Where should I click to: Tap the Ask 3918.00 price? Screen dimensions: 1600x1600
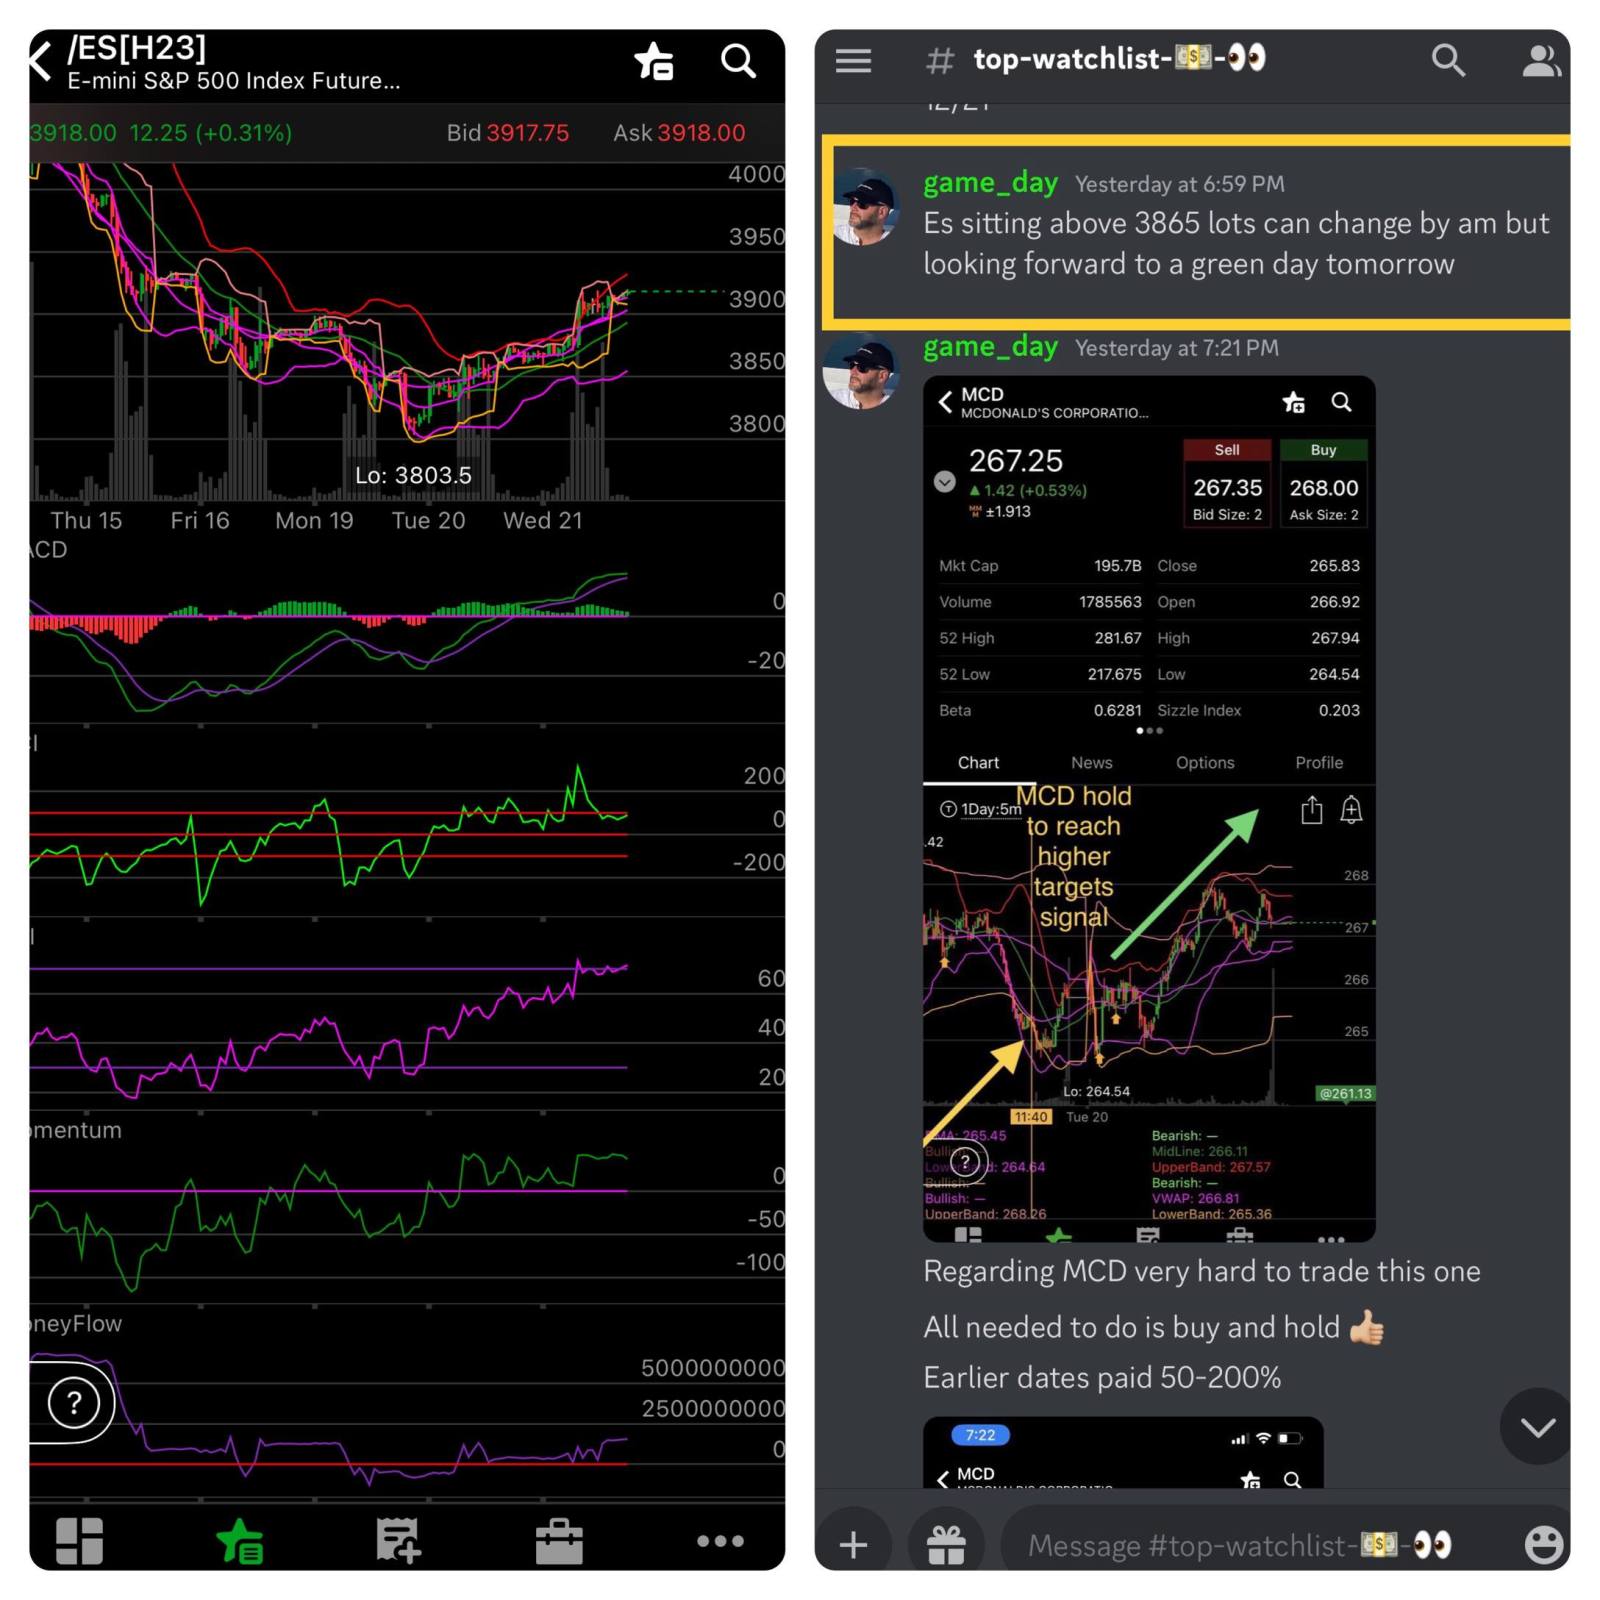679,133
